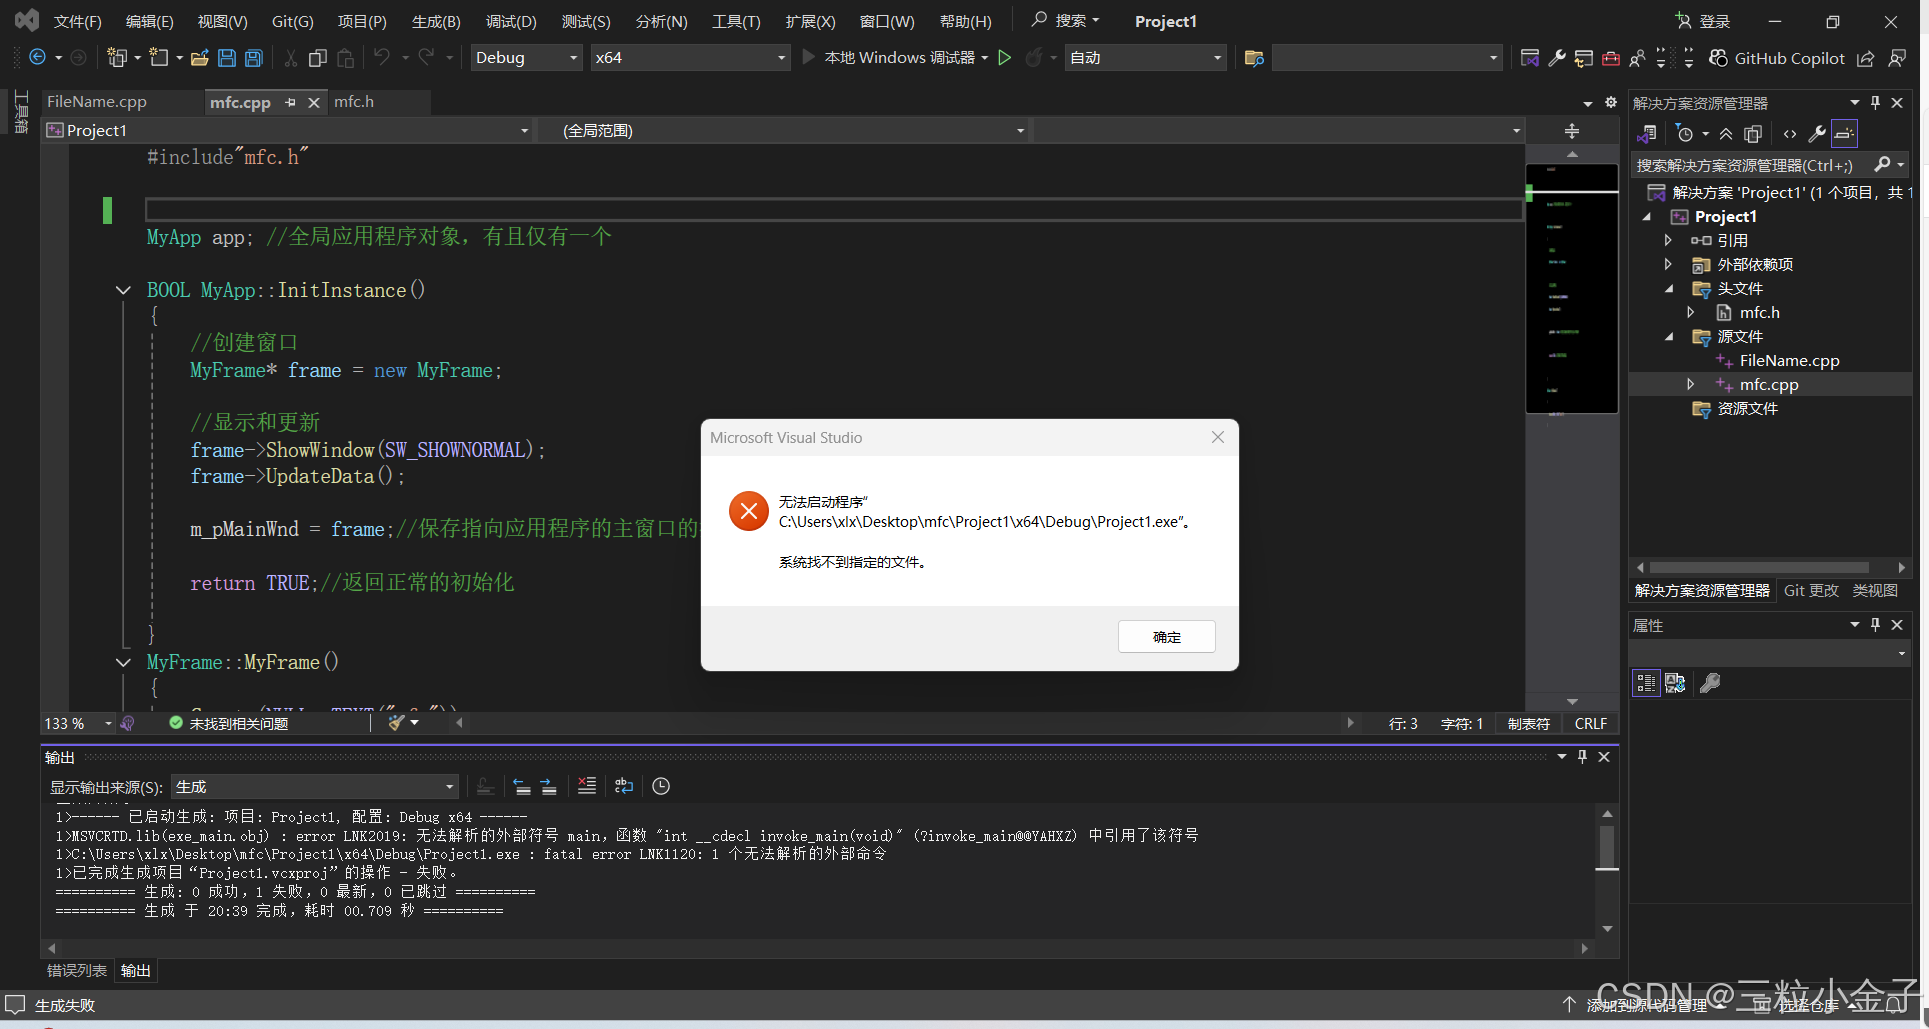Click the Solution Explorer horizontal scrollbar
The height and width of the screenshot is (1029, 1929).
click(1760, 567)
